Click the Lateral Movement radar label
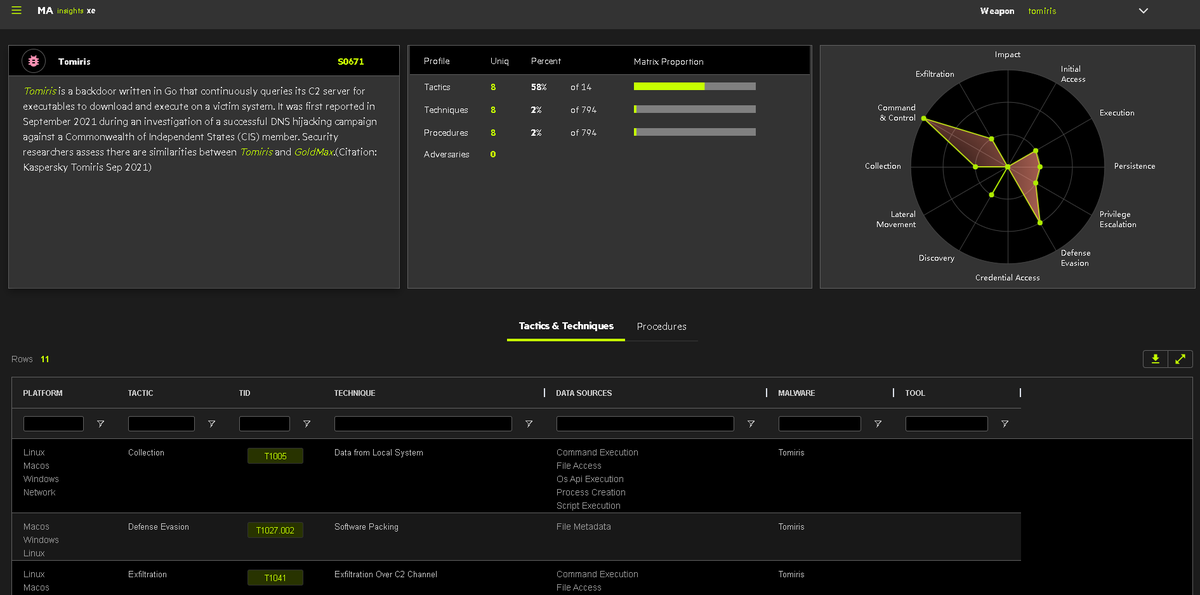Screen dimensions: 1200x595 click(x=896, y=220)
